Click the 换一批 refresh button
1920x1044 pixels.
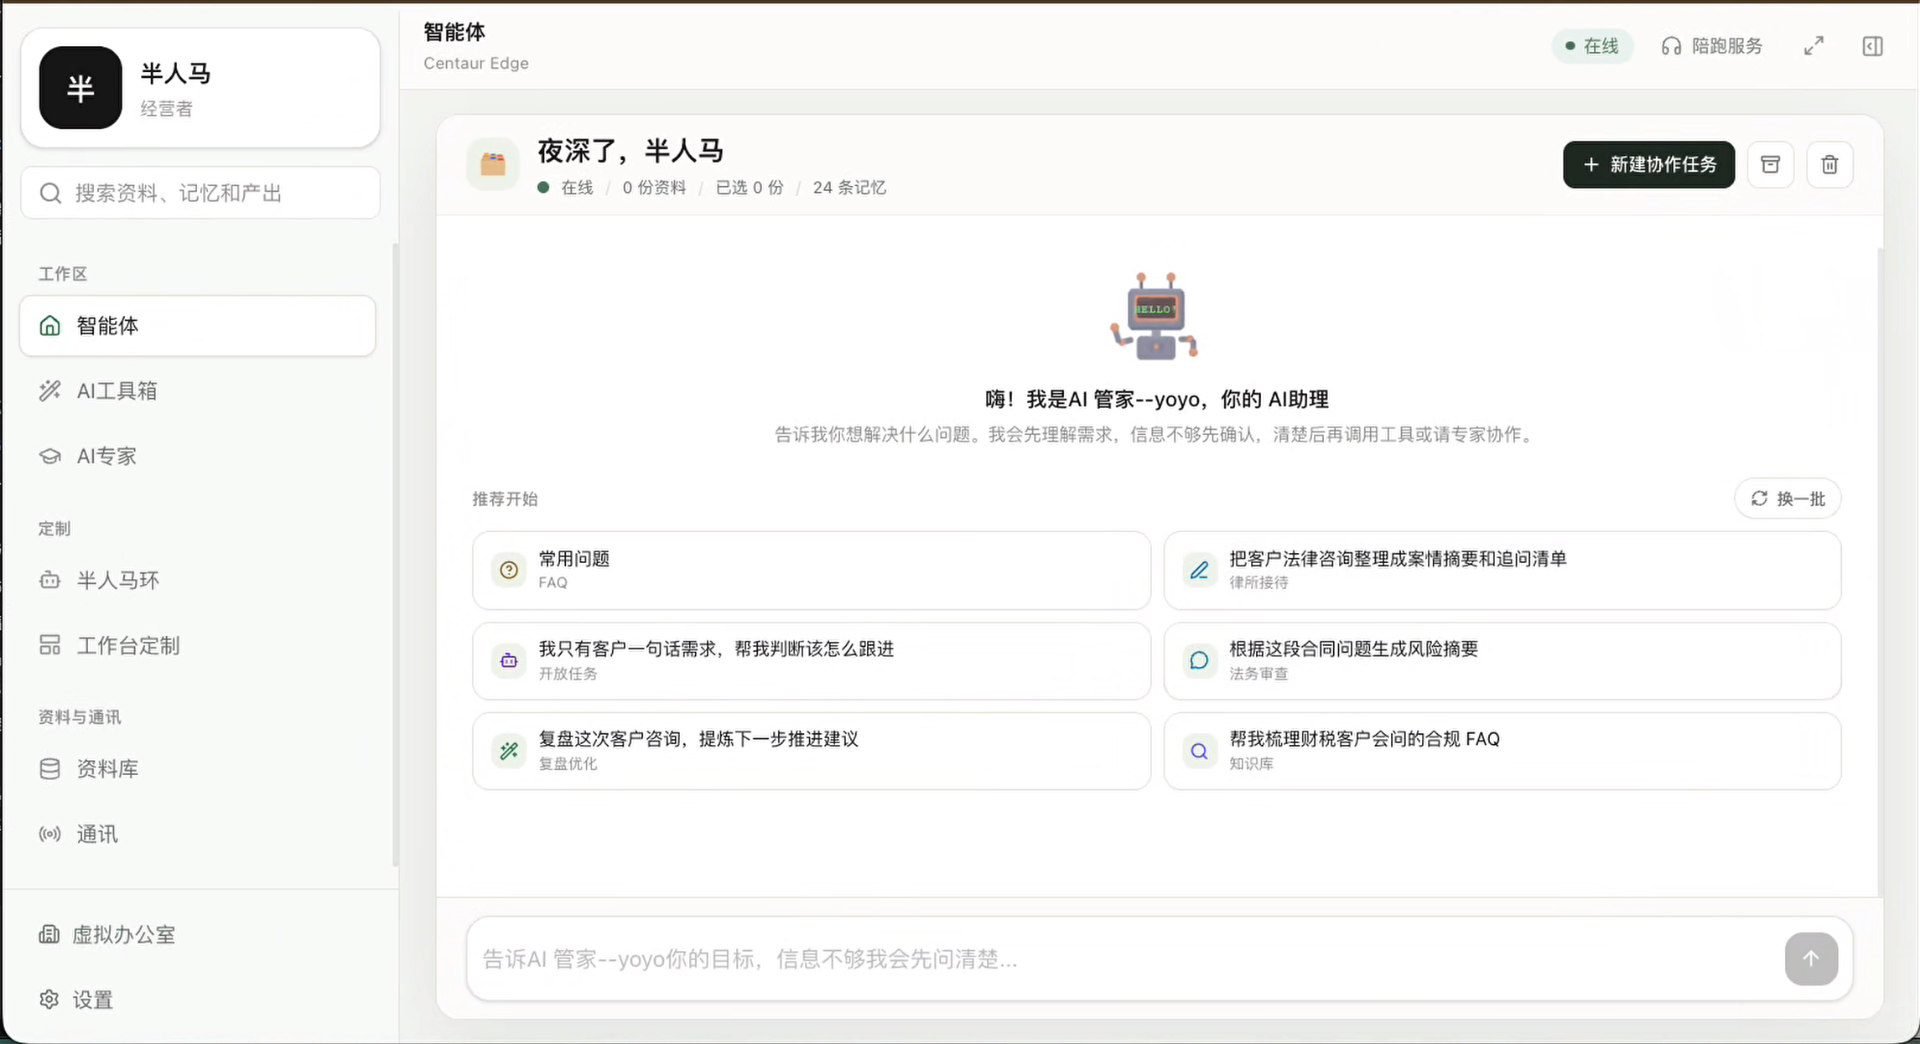coord(1788,498)
